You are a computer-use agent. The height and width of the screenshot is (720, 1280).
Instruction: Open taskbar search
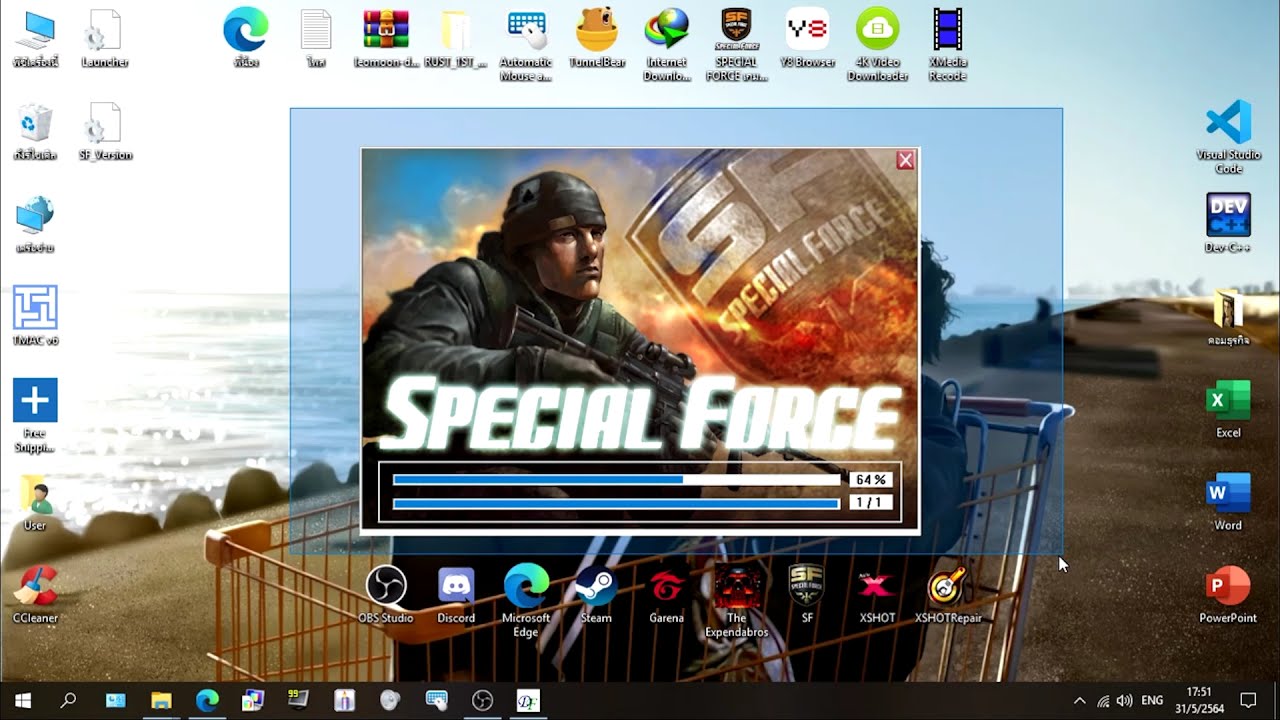[x=68, y=700]
